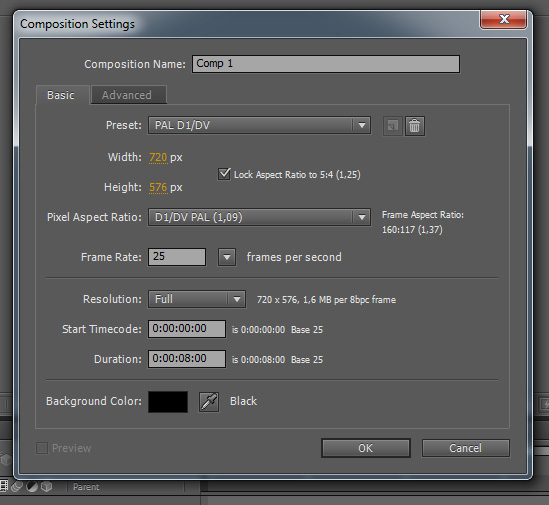
Task: Open the Resolution dropdown set to Full
Action: click(x=197, y=299)
